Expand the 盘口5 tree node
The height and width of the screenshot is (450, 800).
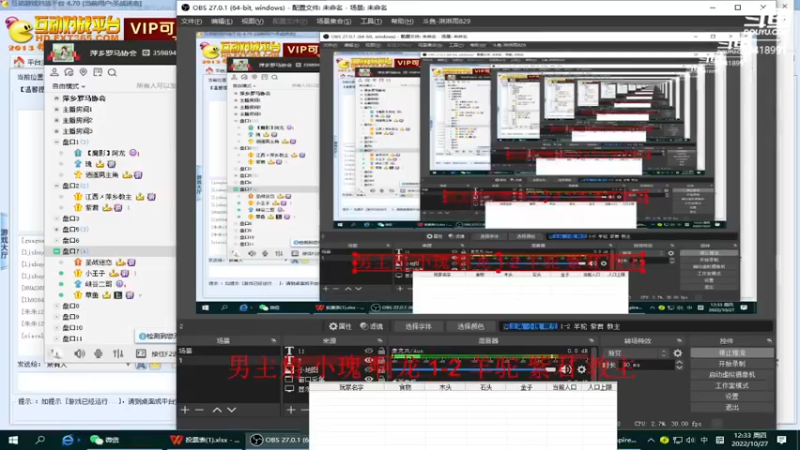coord(57,230)
